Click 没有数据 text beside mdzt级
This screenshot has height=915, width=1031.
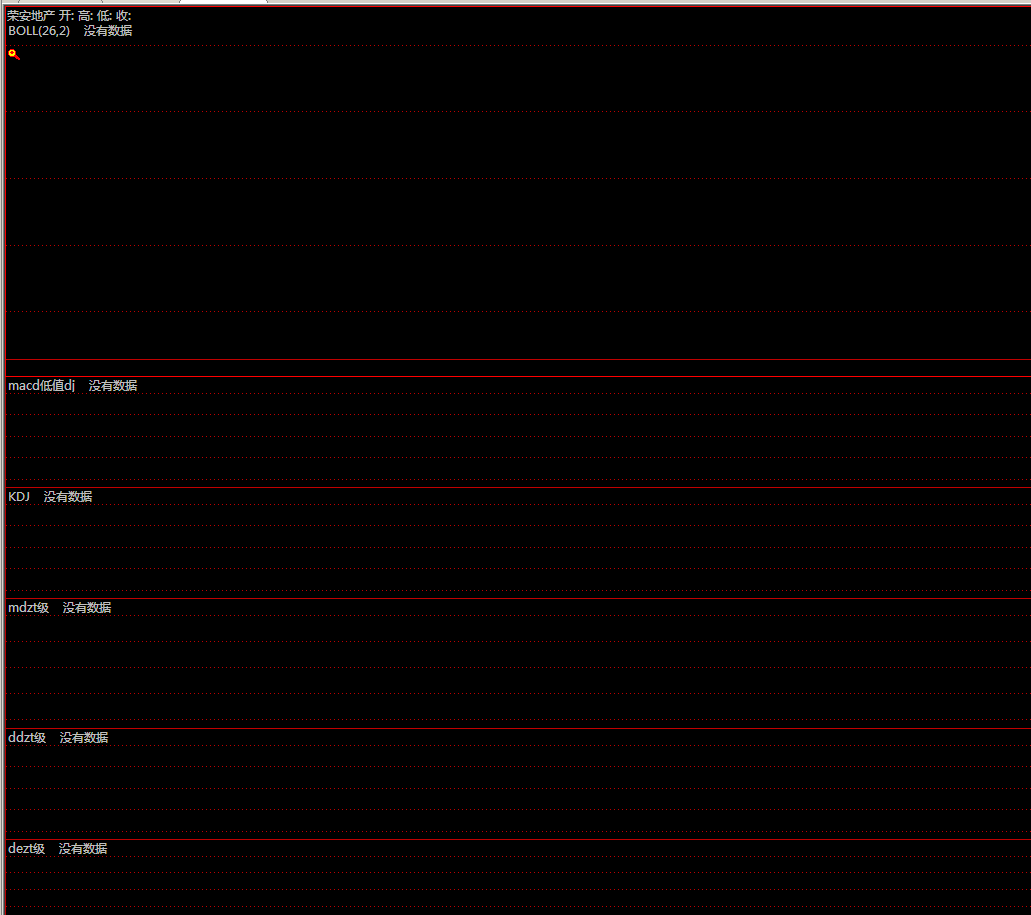tap(87, 608)
